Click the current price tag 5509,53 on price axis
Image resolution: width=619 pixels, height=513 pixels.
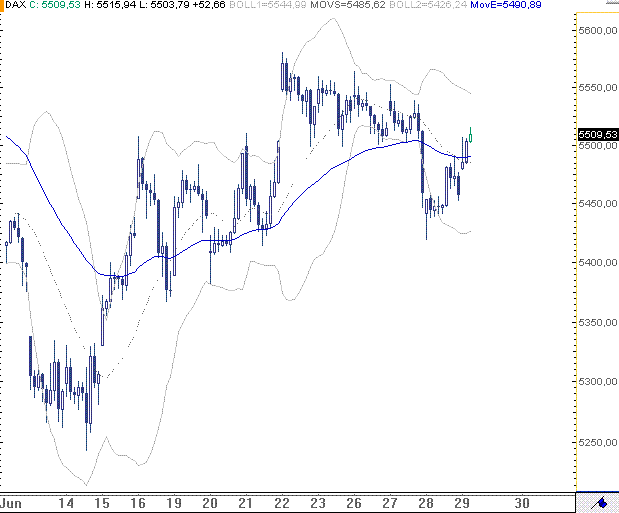598,133
